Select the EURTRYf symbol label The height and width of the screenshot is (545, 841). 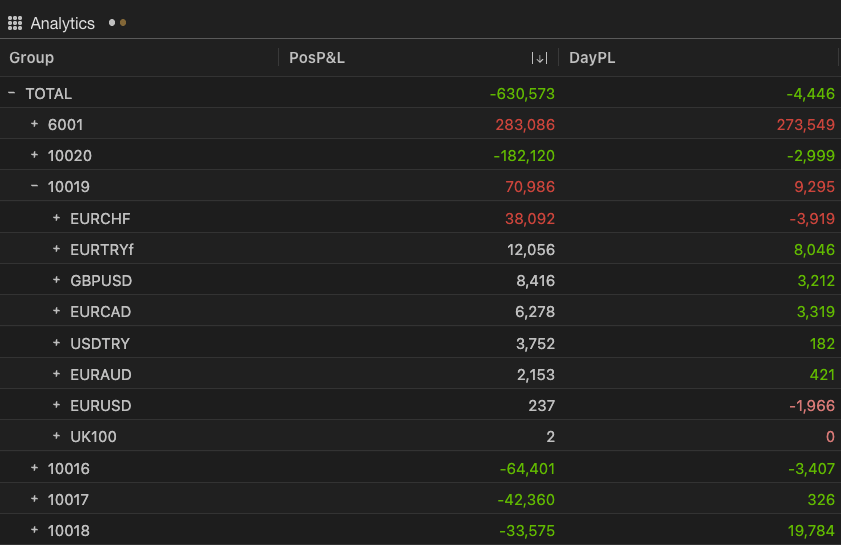click(102, 250)
